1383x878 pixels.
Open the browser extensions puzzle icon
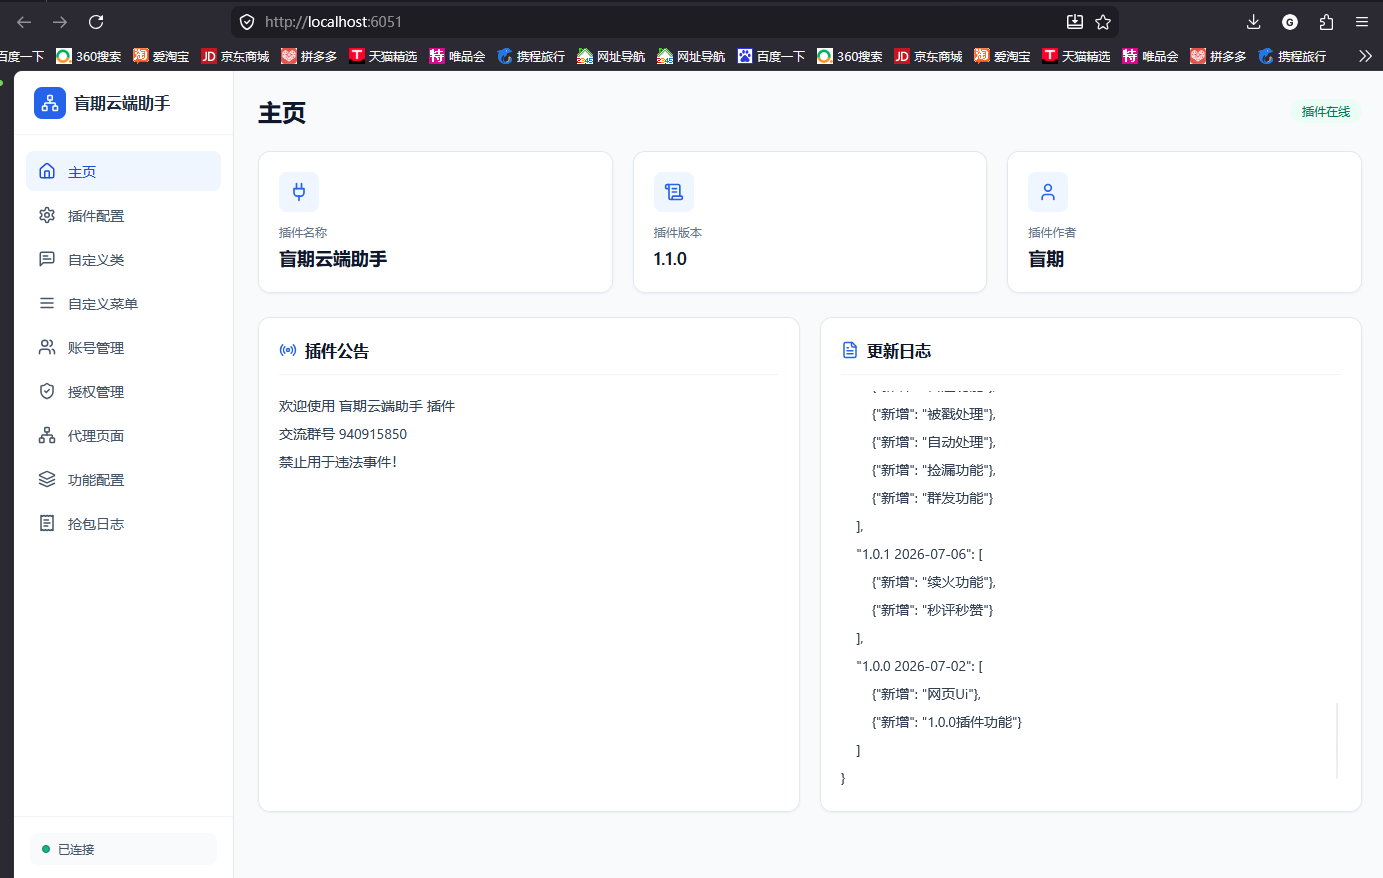1326,22
